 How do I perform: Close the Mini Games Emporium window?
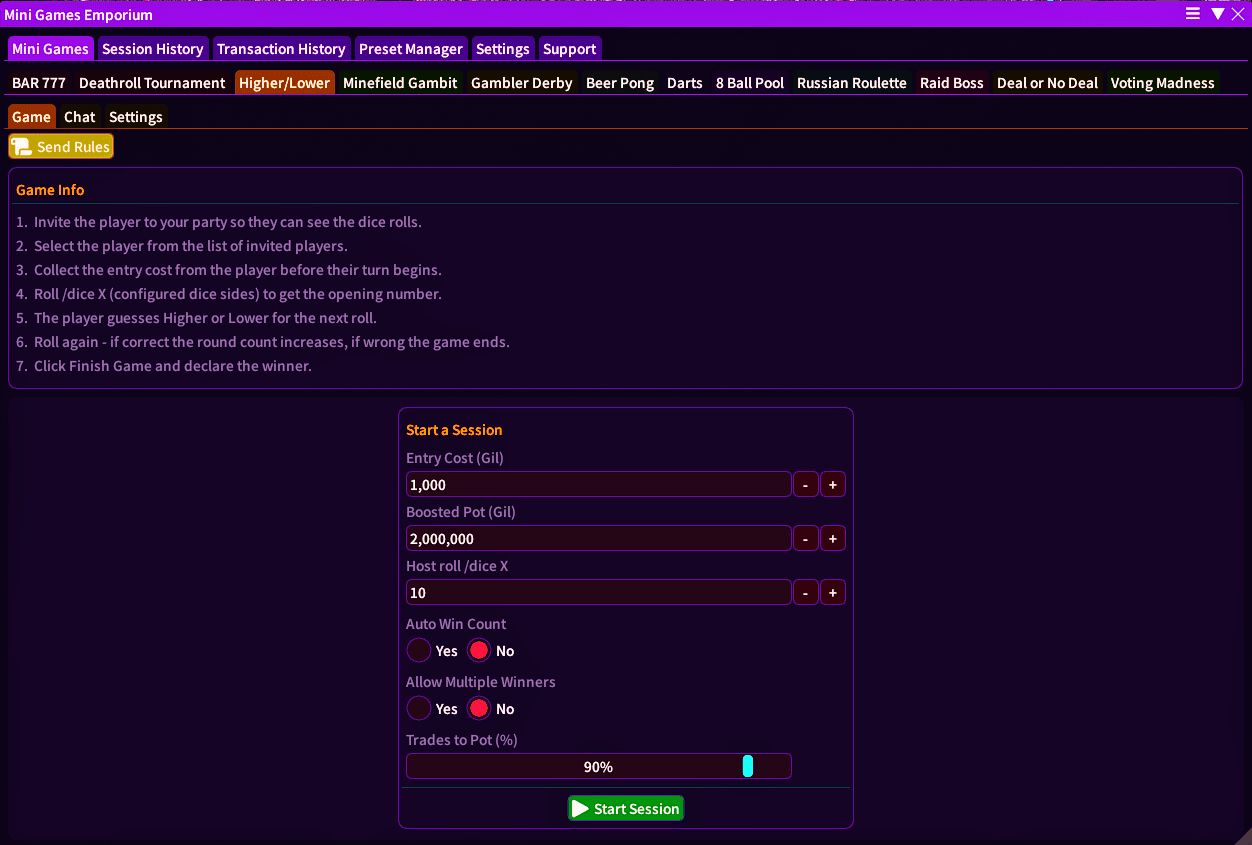[x=1237, y=14]
